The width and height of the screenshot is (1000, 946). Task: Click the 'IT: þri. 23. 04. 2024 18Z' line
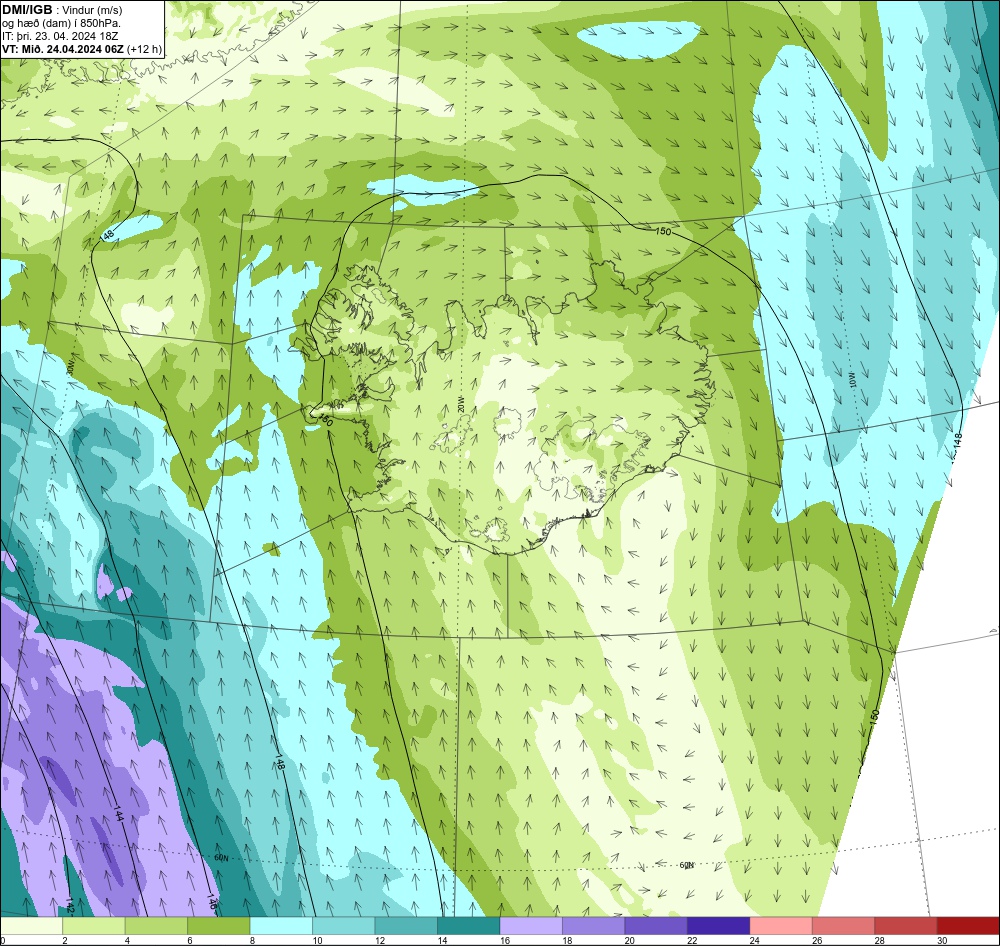click(x=61, y=36)
